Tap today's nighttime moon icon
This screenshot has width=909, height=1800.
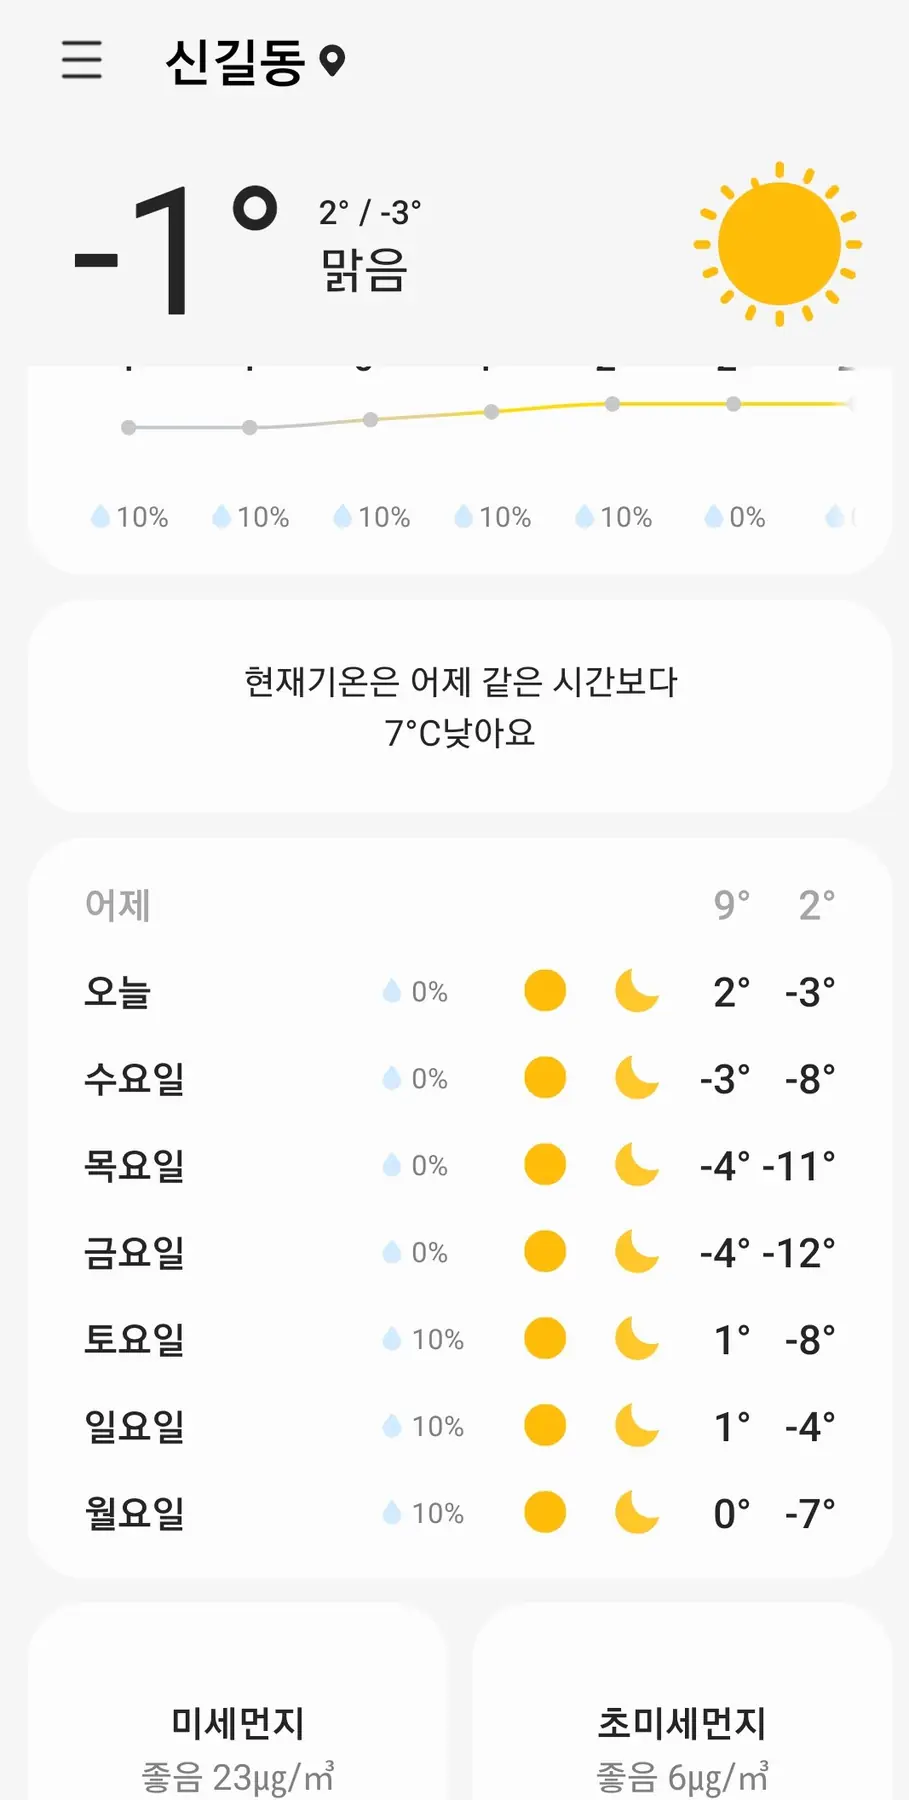(636, 991)
